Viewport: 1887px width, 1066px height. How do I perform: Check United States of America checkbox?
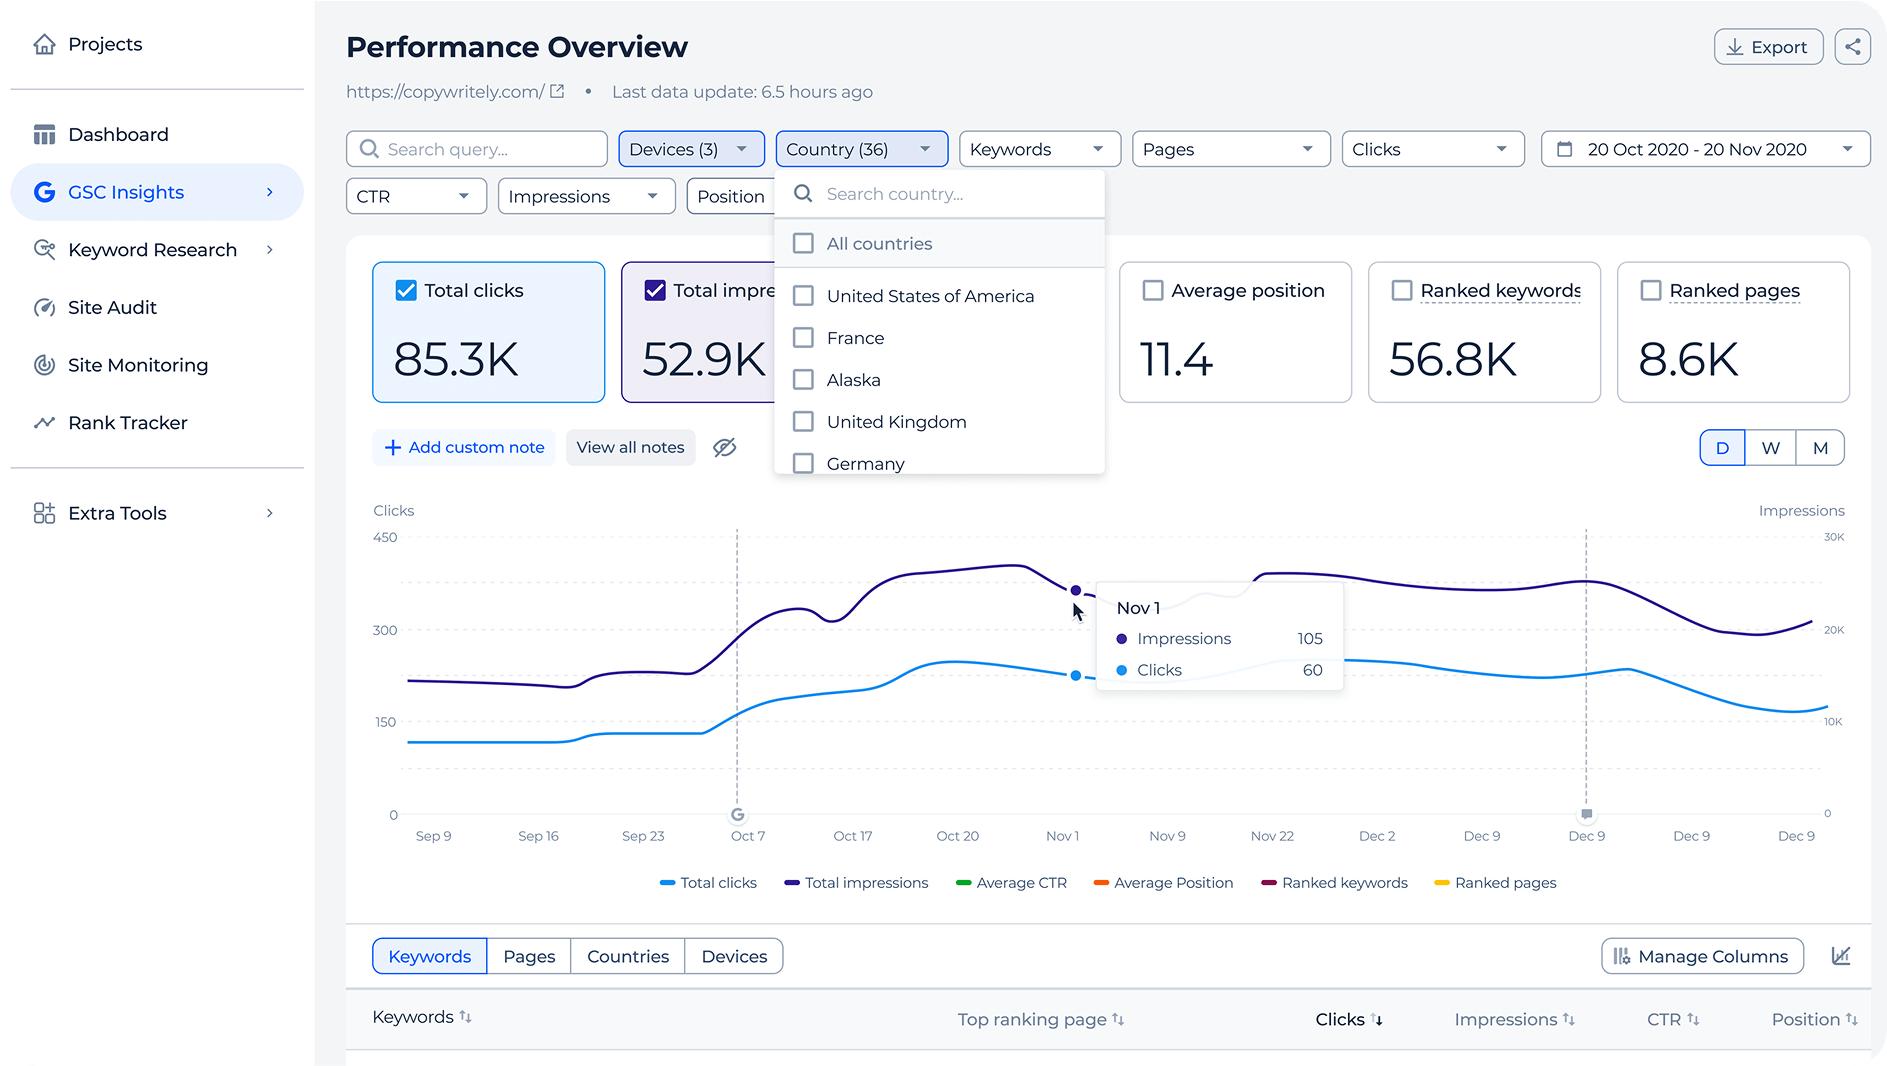pyautogui.click(x=803, y=296)
